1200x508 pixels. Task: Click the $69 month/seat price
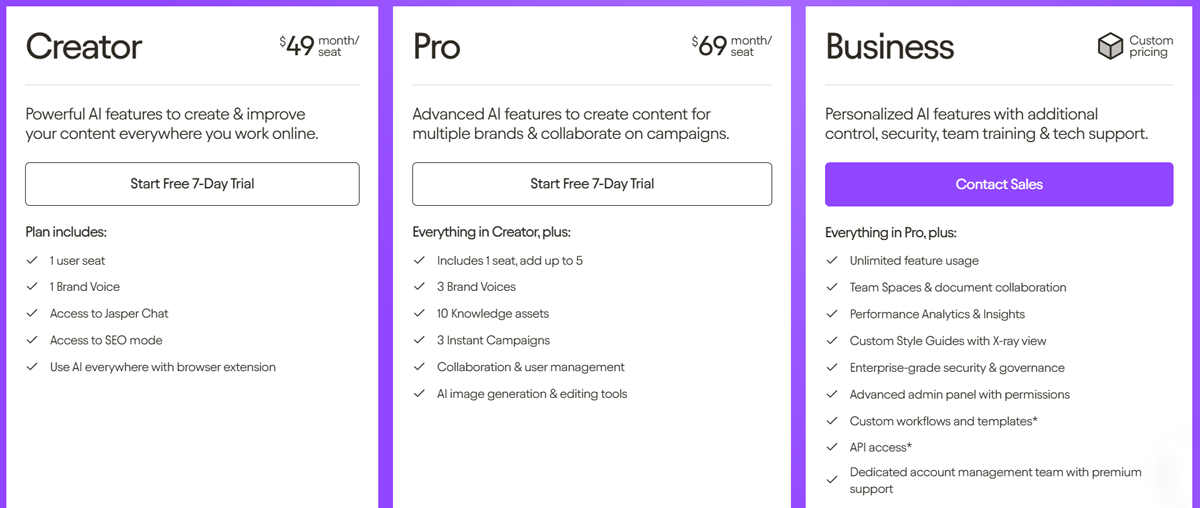click(x=731, y=46)
